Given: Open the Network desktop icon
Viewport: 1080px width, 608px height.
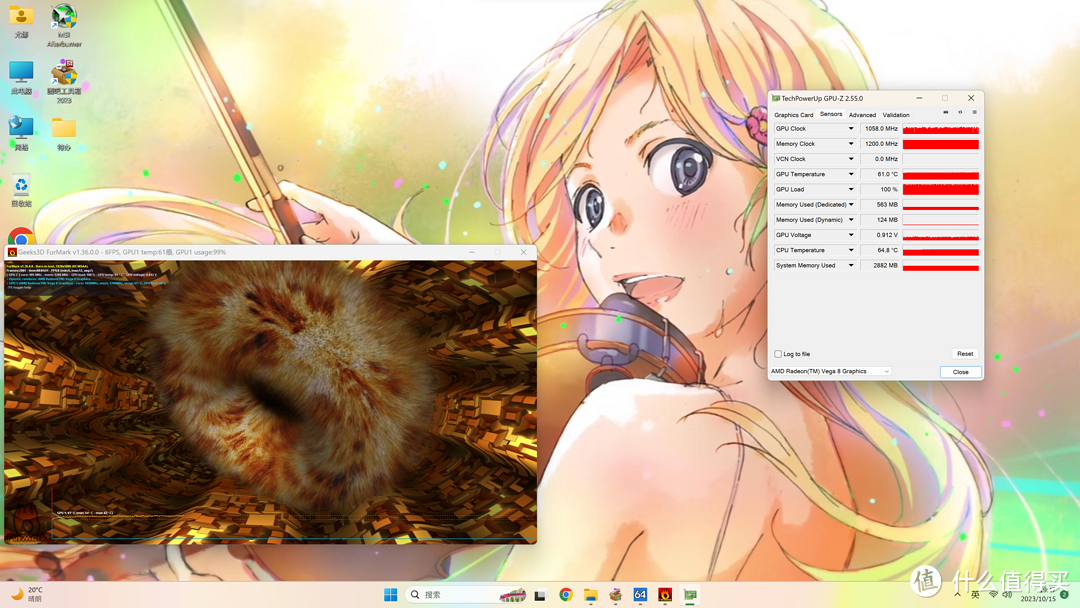Looking at the screenshot, I should (21, 134).
